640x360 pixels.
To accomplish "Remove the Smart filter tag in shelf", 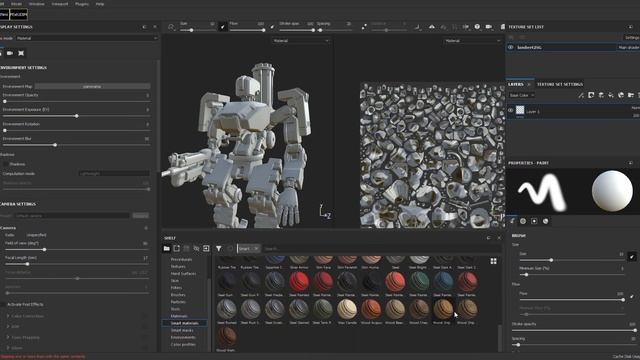I will pos(256,249).
